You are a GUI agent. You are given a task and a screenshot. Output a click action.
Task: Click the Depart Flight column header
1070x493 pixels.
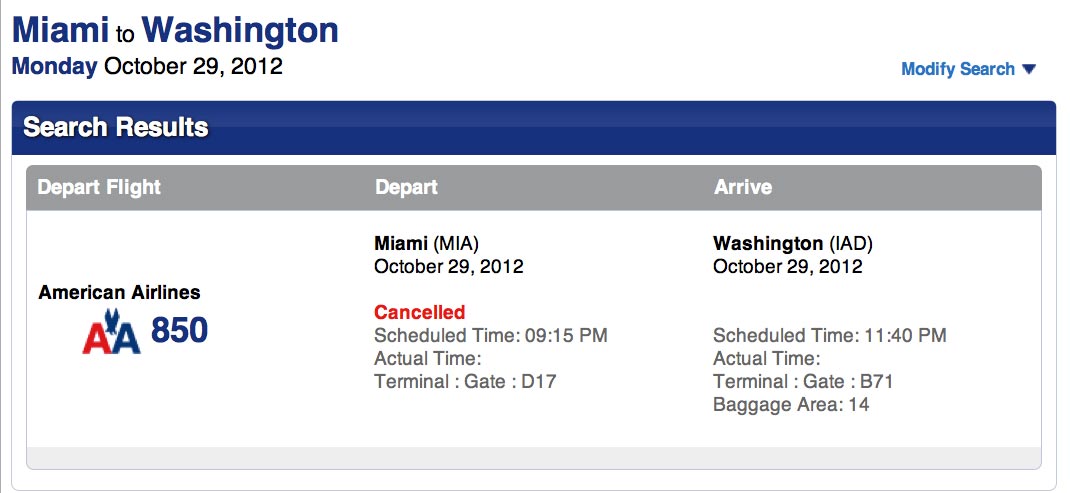[x=99, y=187]
